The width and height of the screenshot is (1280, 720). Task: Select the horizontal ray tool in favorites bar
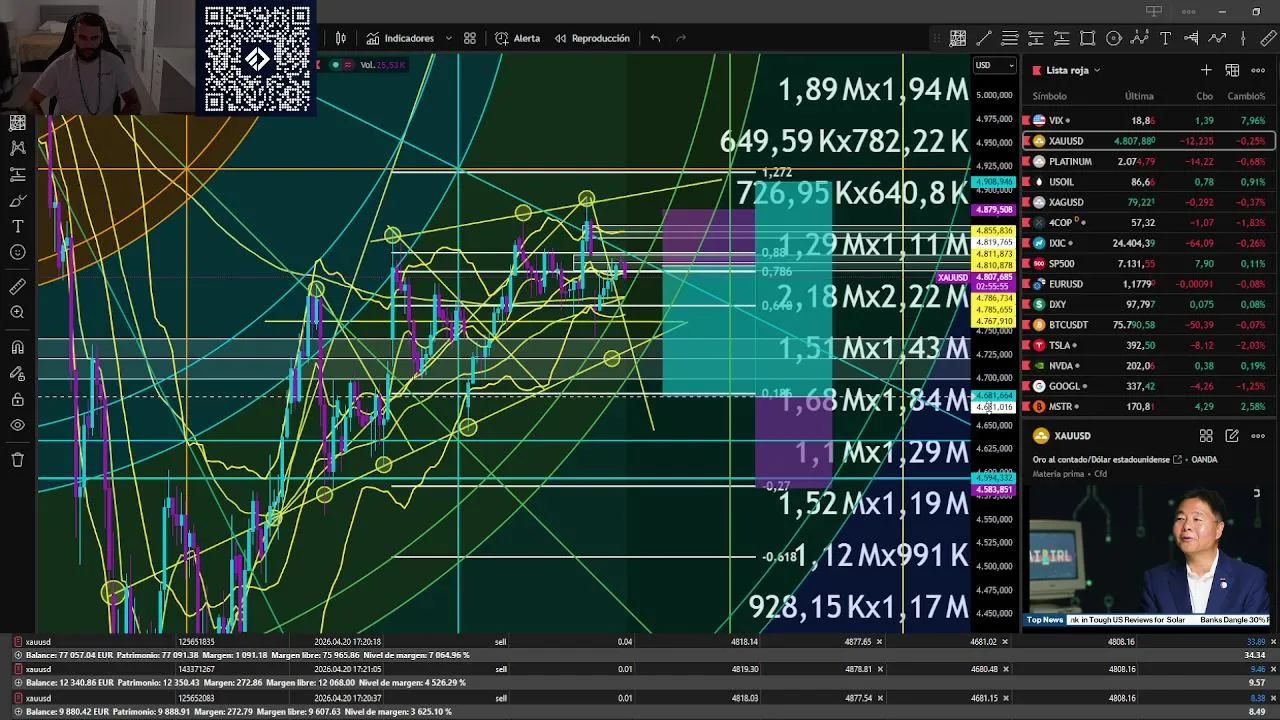[1191, 38]
